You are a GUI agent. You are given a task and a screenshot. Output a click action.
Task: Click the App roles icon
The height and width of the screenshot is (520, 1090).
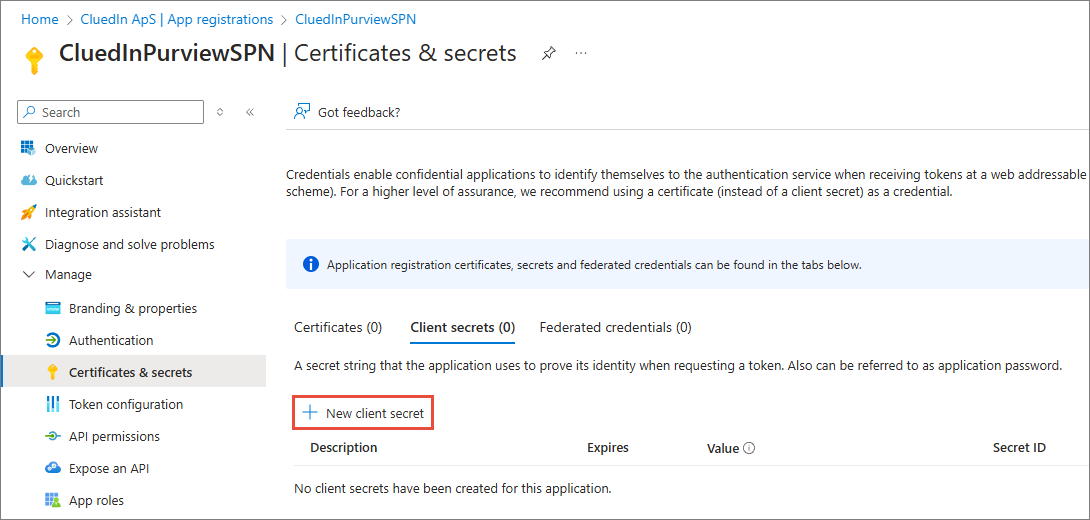pos(52,500)
